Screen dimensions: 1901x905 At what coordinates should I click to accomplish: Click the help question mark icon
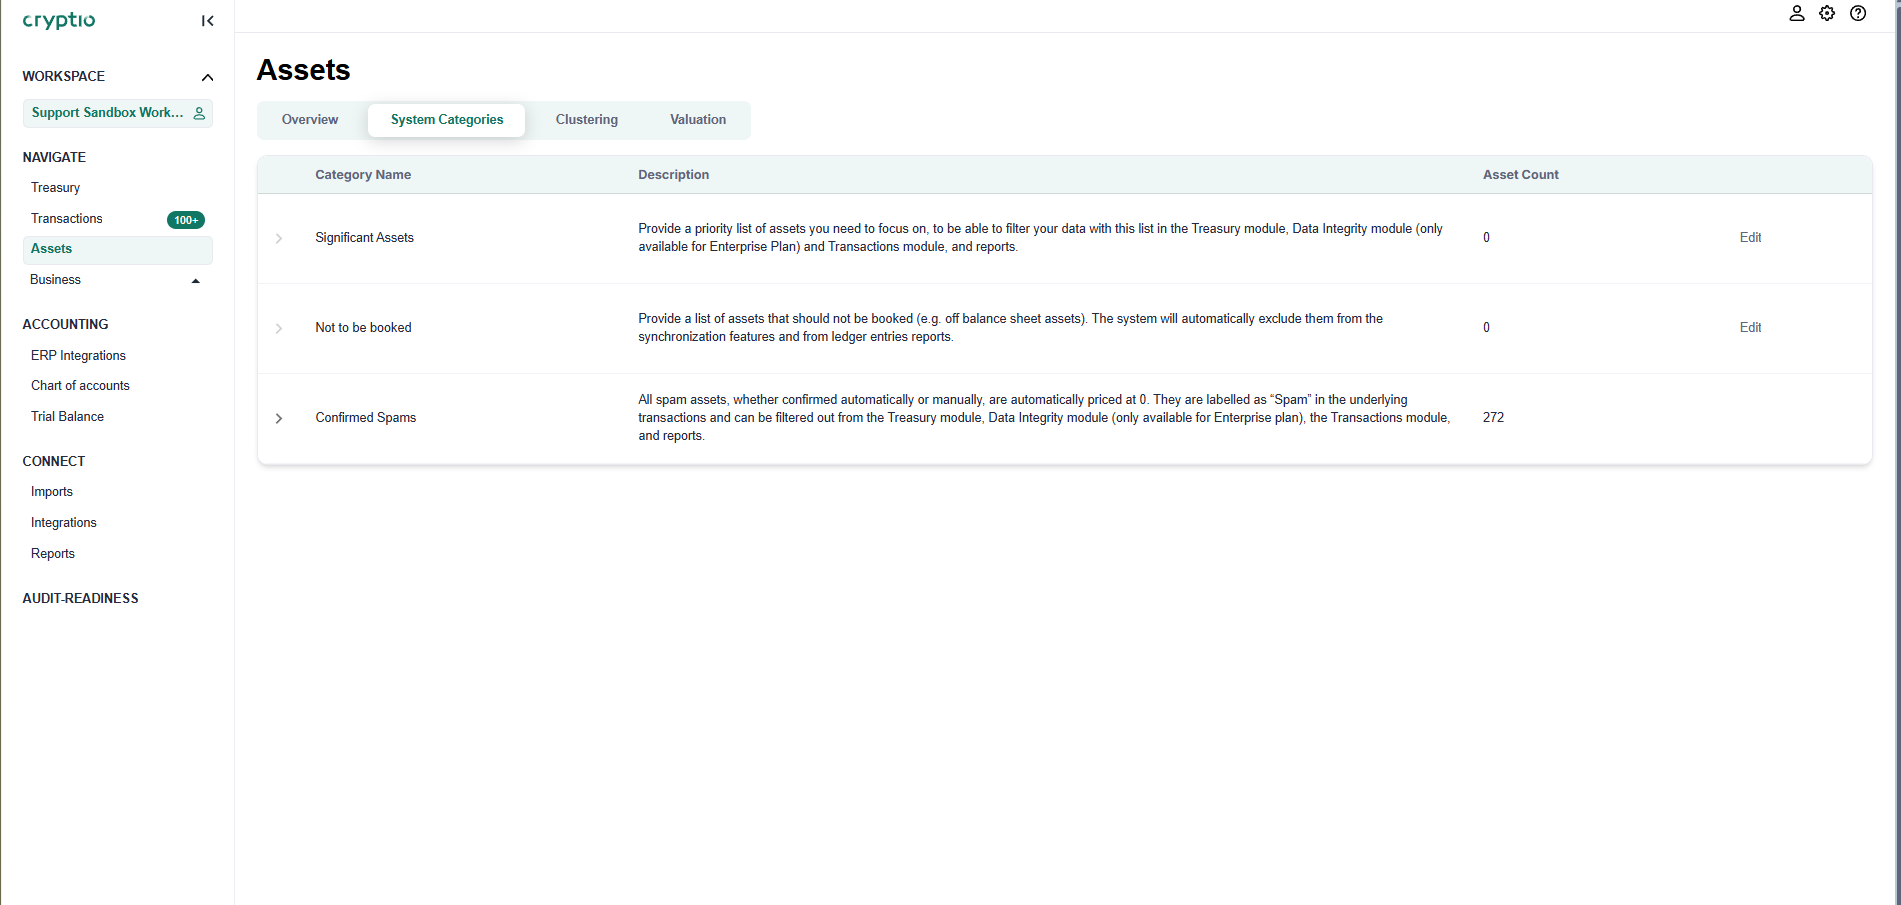[1858, 14]
